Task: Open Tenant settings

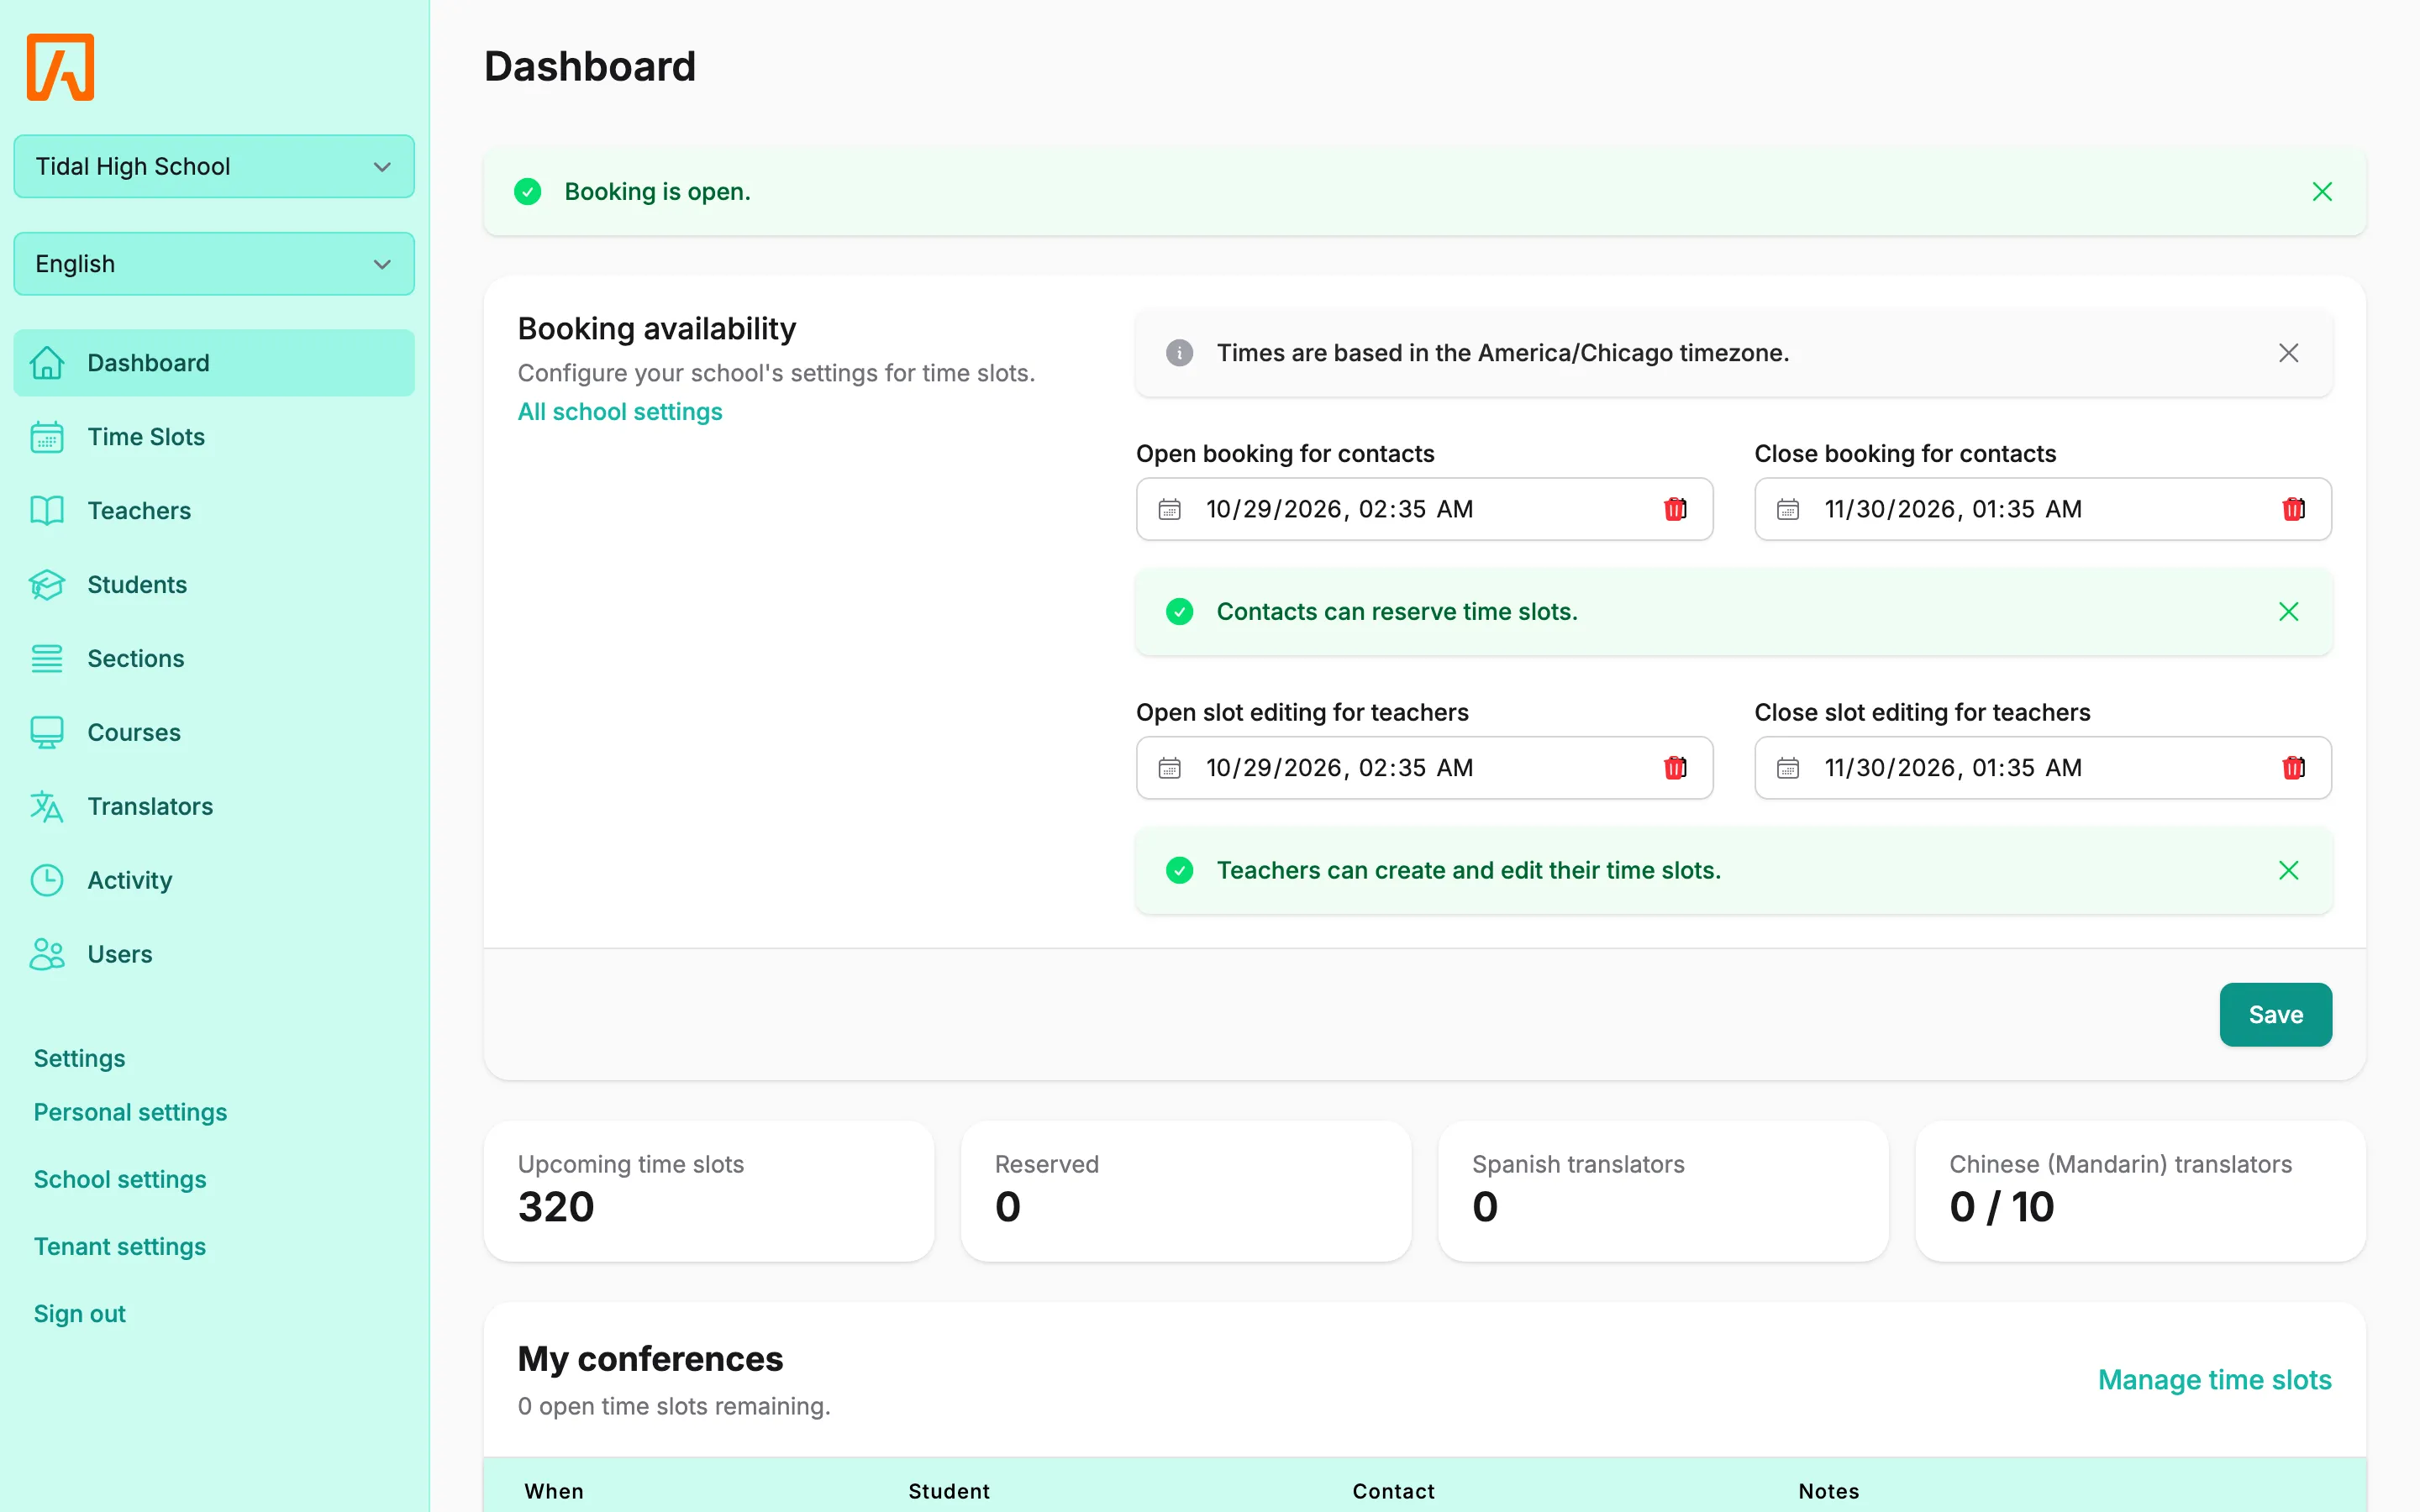Action: point(120,1247)
